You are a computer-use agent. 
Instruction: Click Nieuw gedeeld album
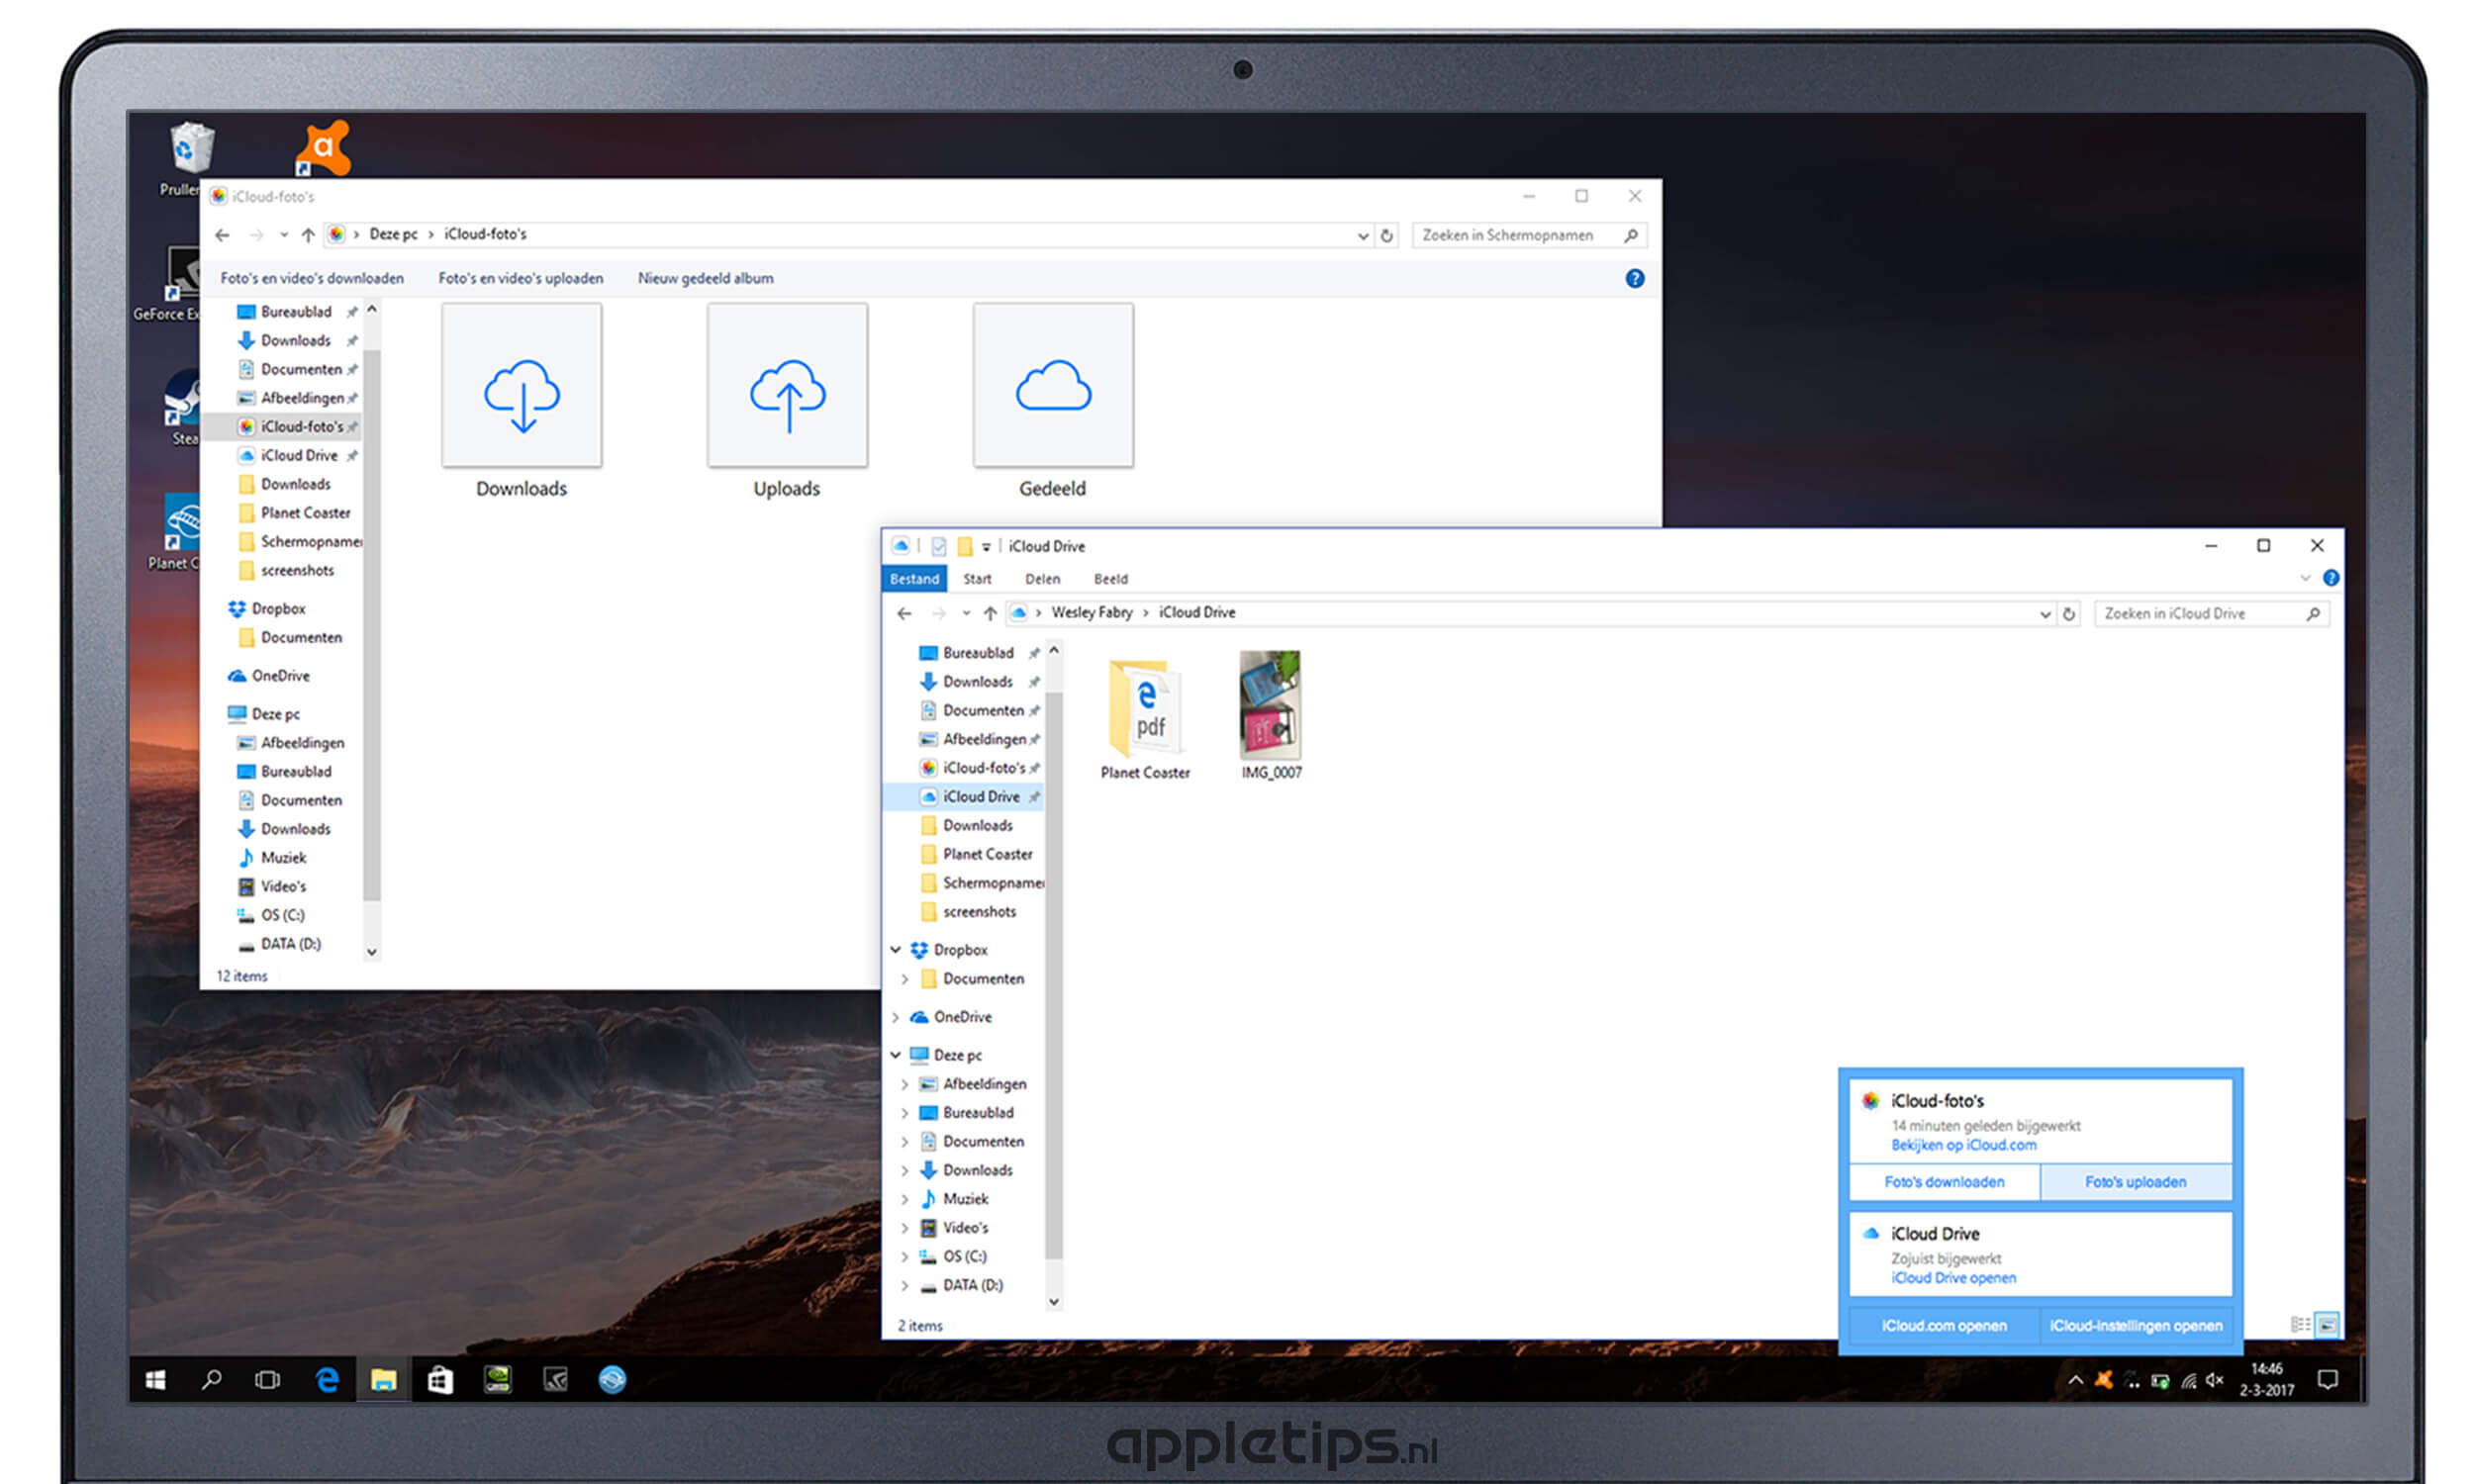705,279
